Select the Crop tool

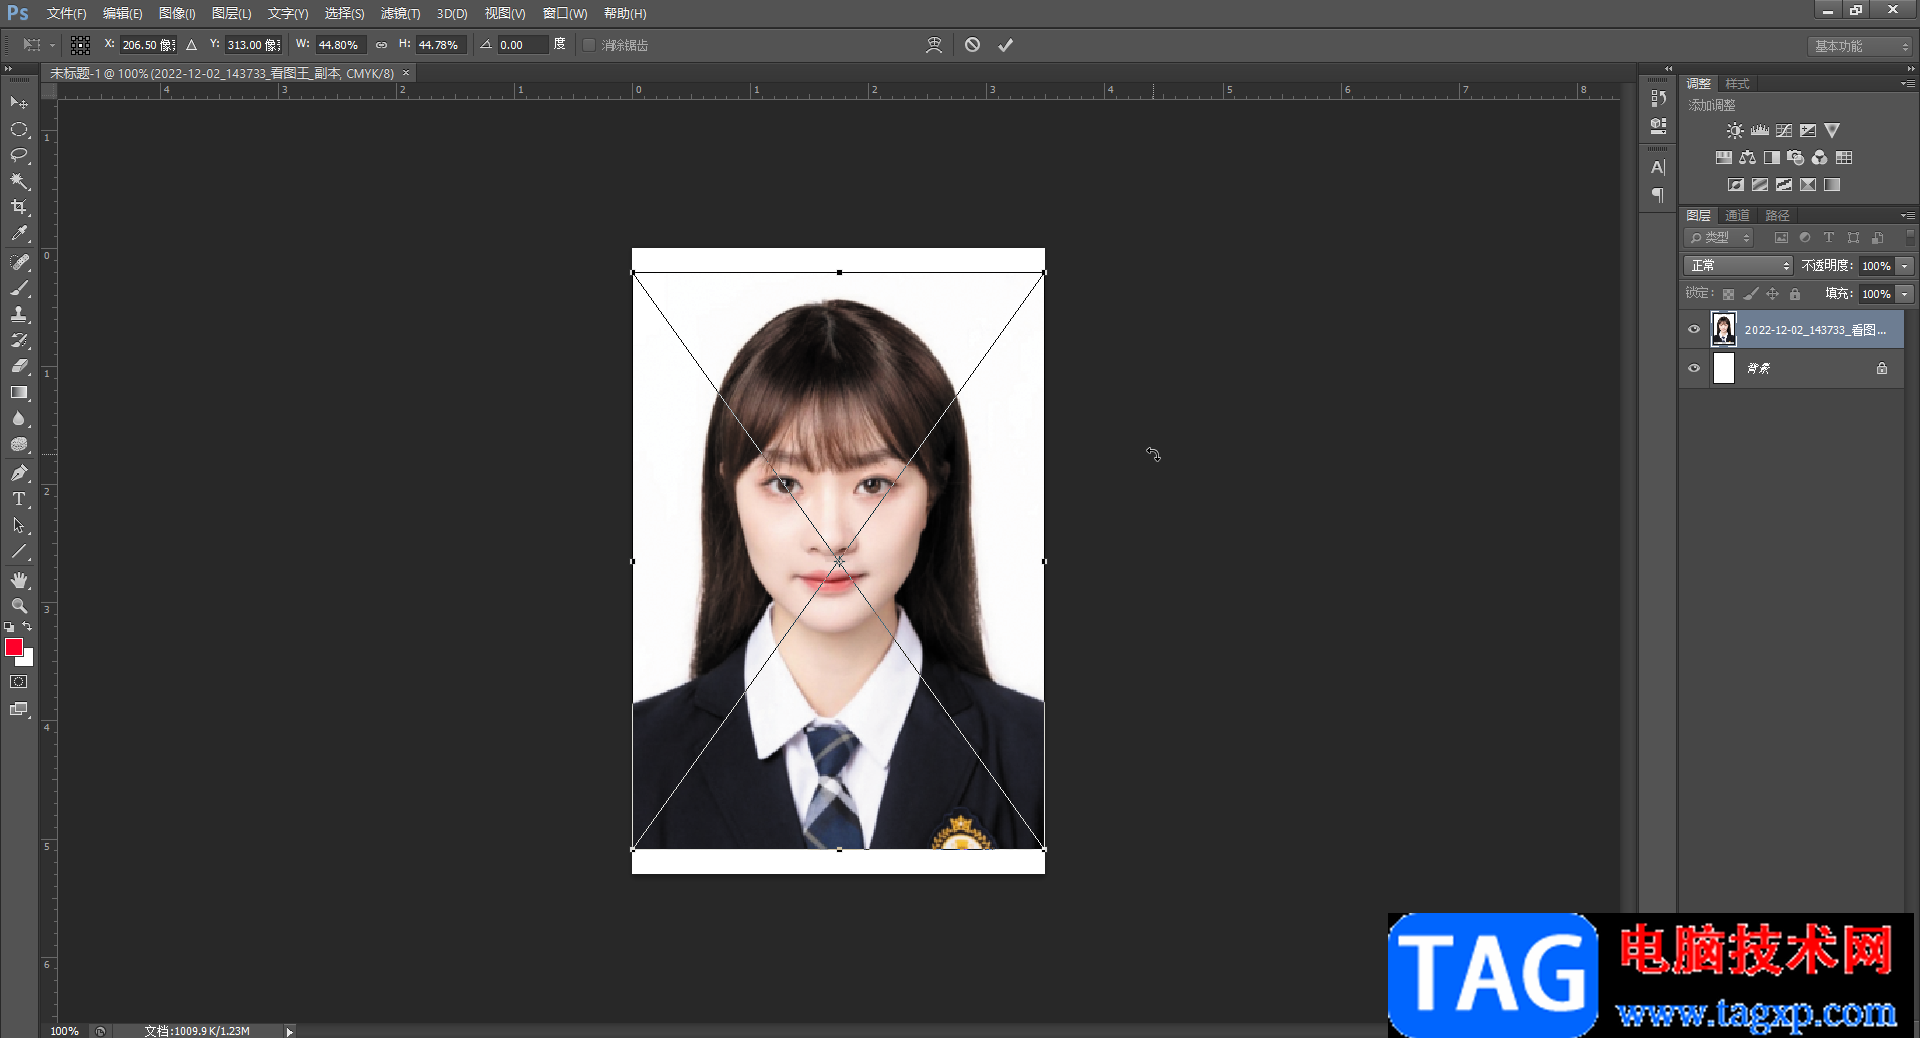pyautogui.click(x=19, y=207)
